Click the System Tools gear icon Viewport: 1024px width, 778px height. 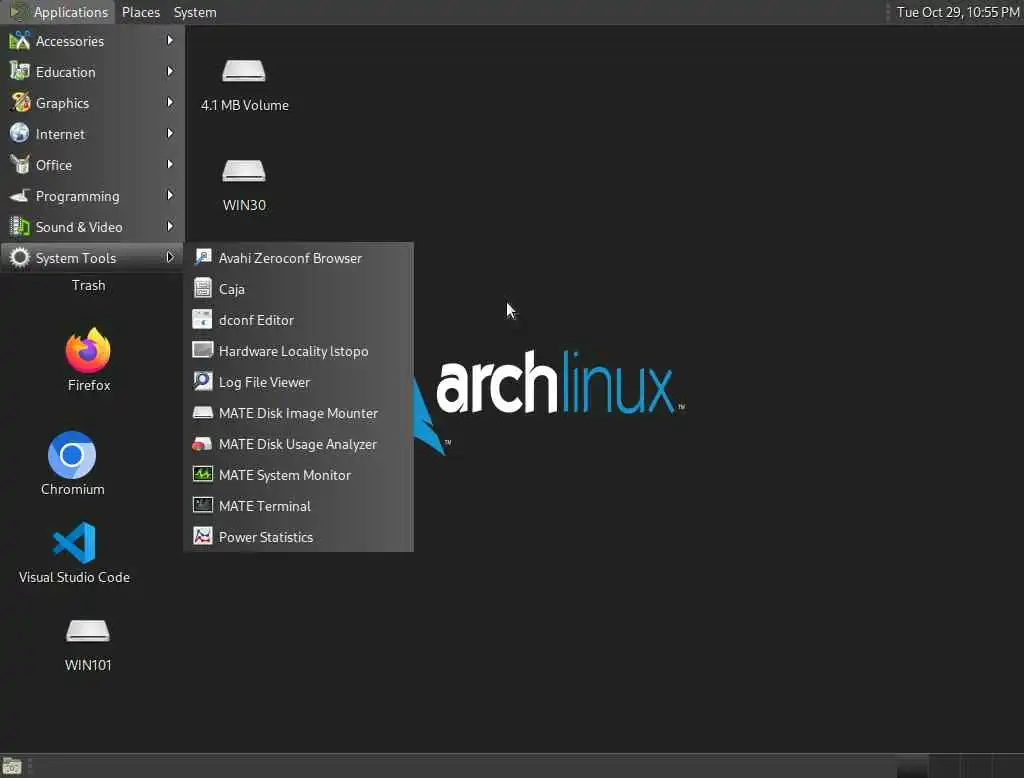click(20, 257)
